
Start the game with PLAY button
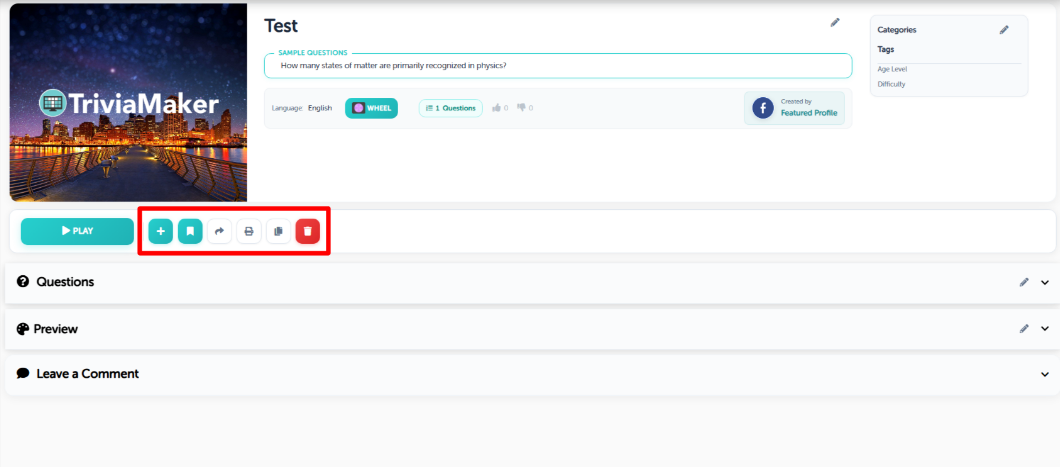tap(77, 231)
